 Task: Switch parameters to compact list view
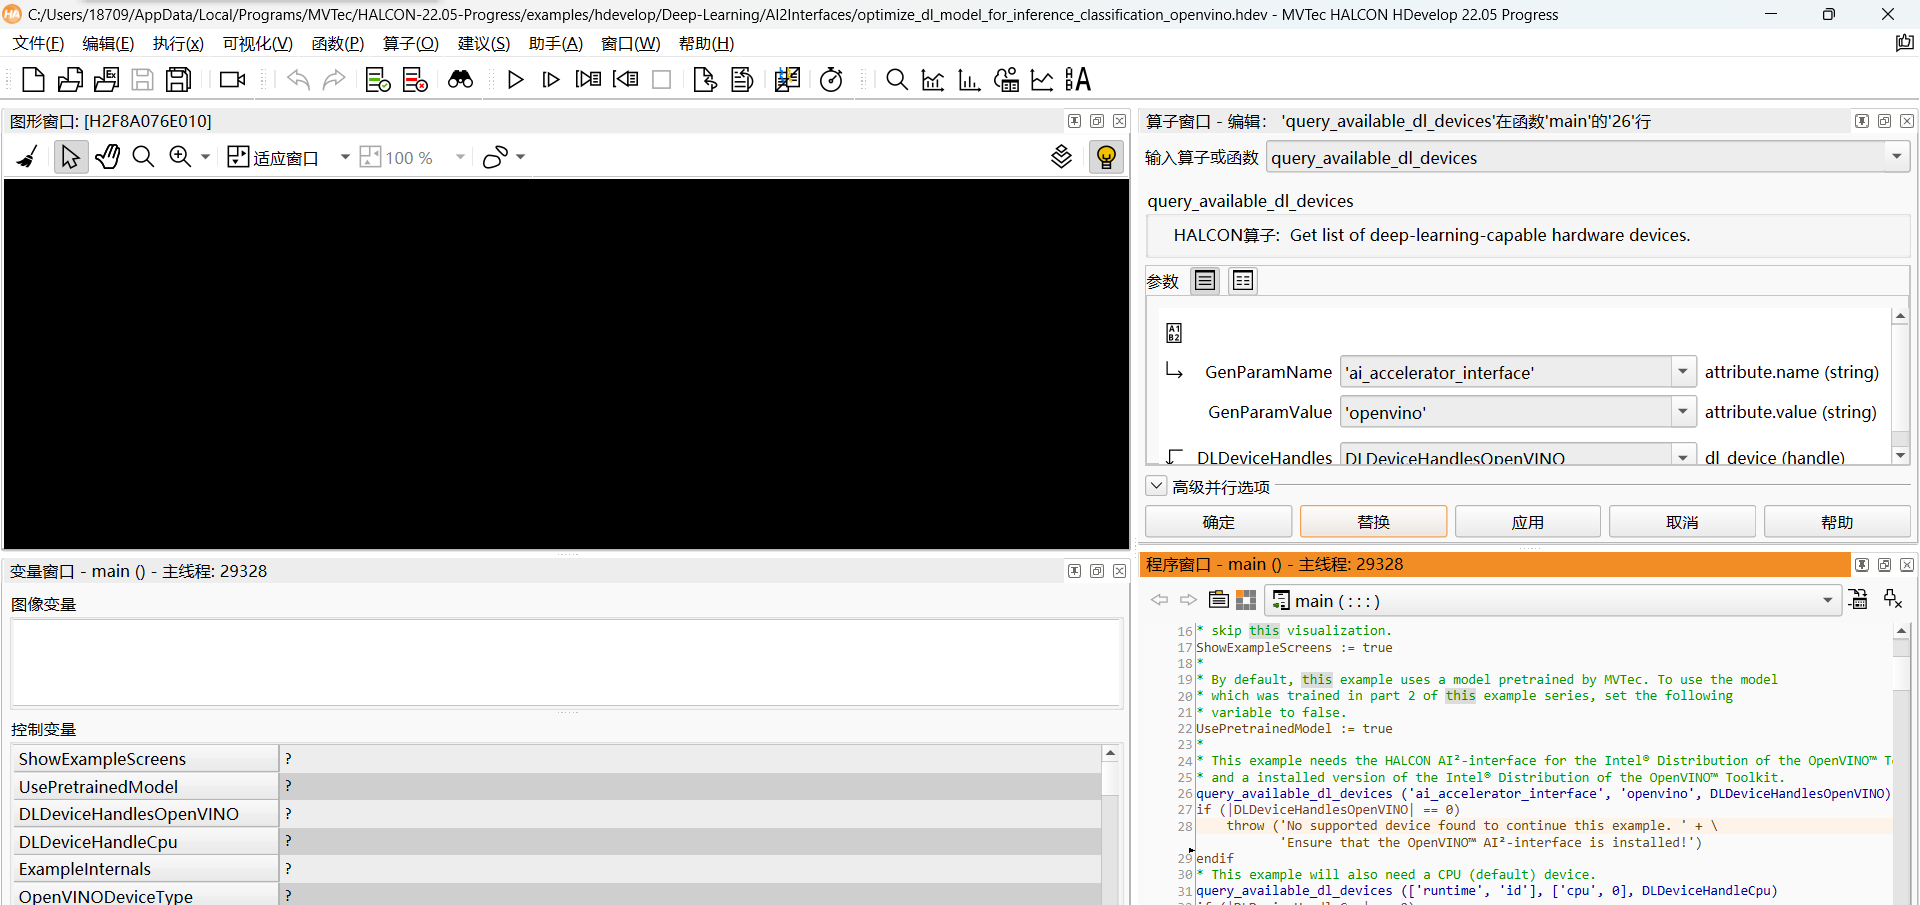(1205, 281)
